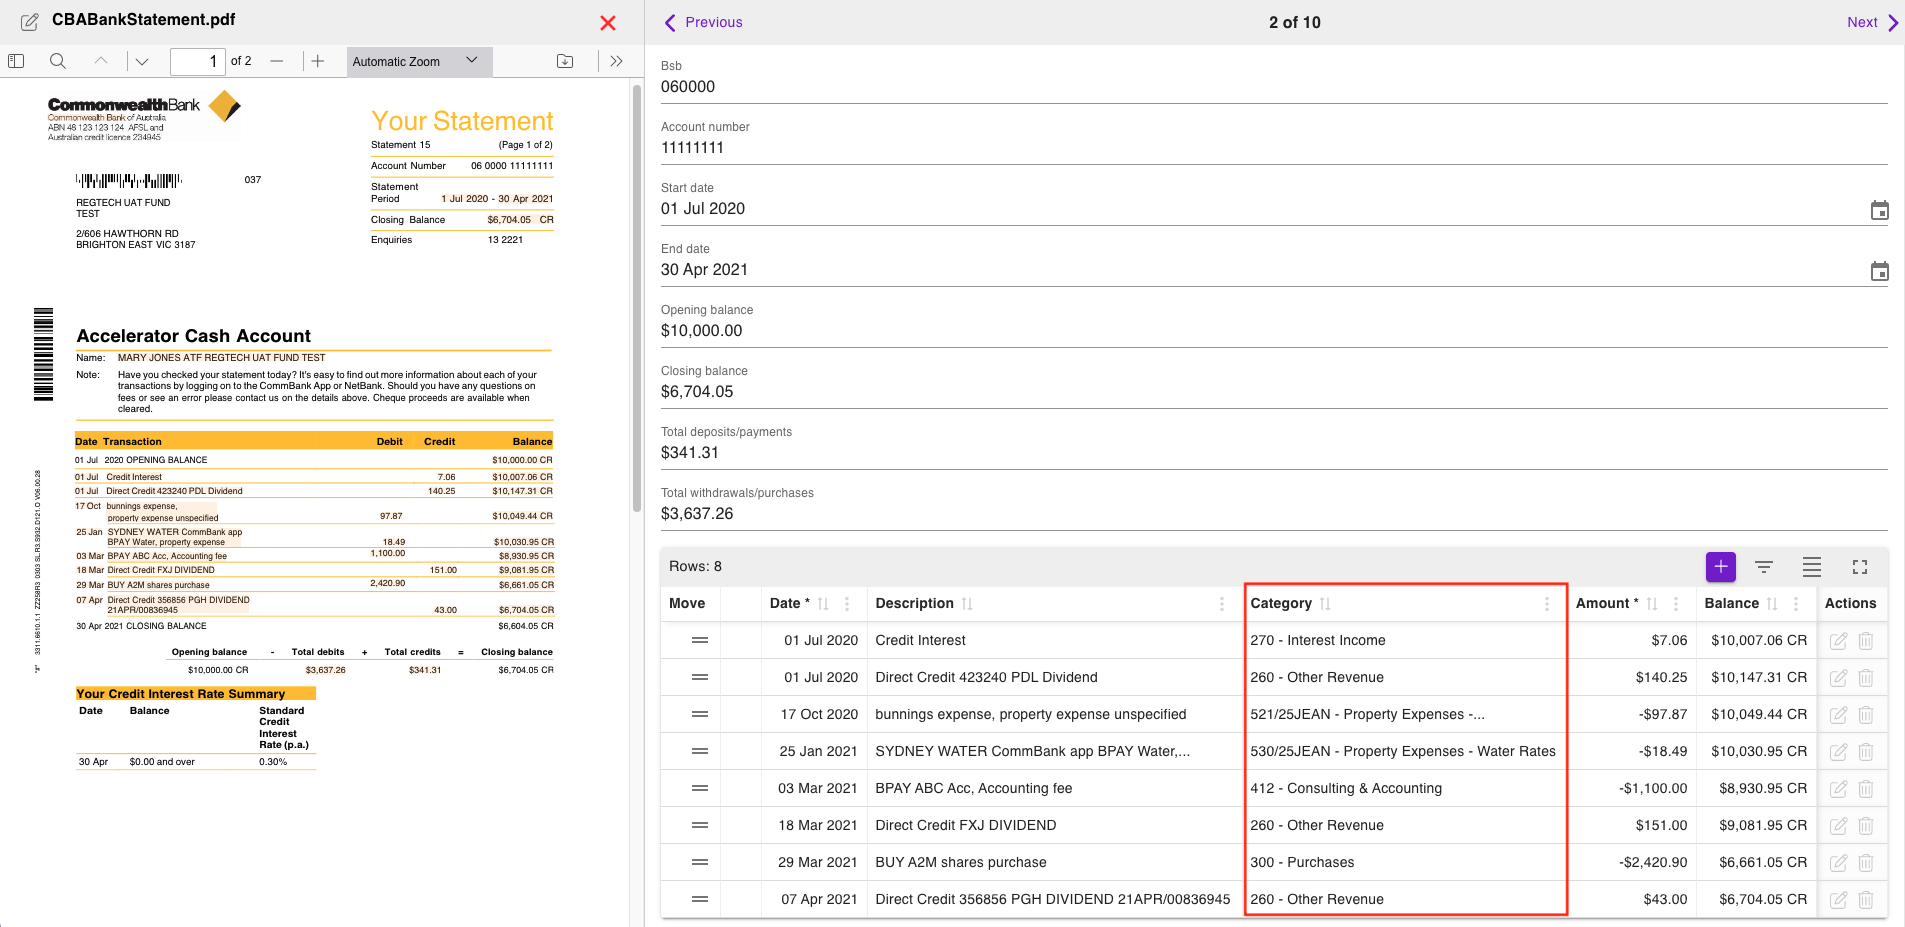The height and width of the screenshot is (927, 1905).
Task: Open the End date calendar picker
Action: tap(1880, 271)
